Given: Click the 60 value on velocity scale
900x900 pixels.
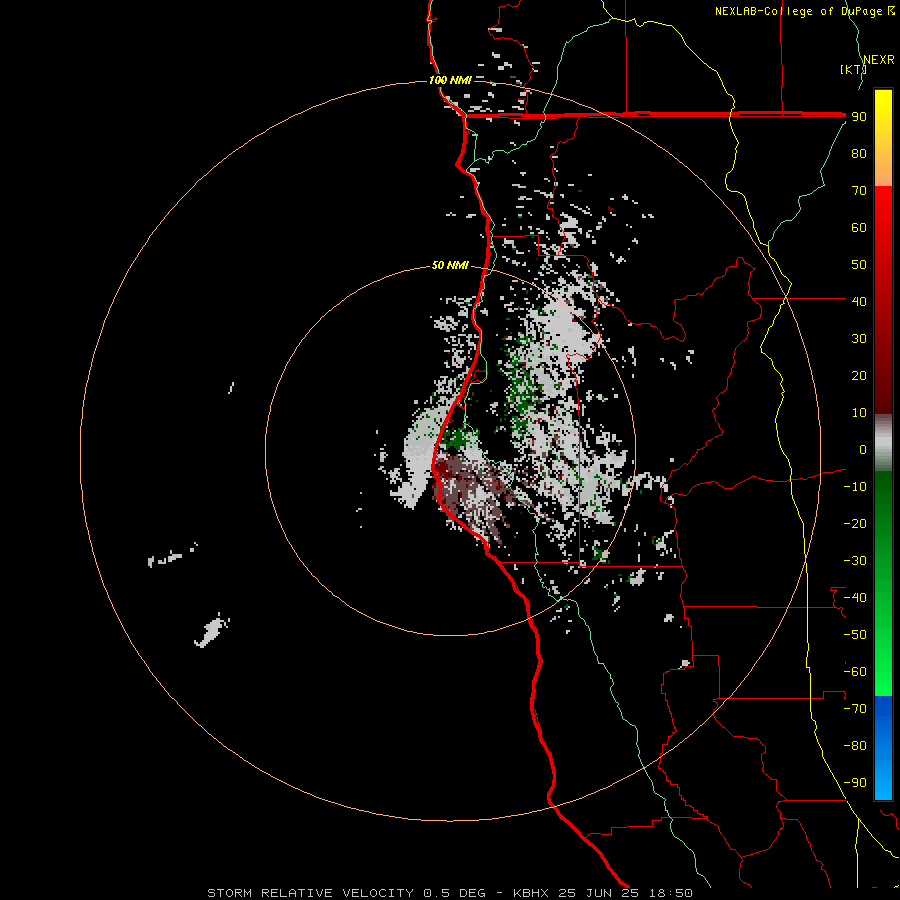Looking at the screenshot, I should (x=859, y=228).
